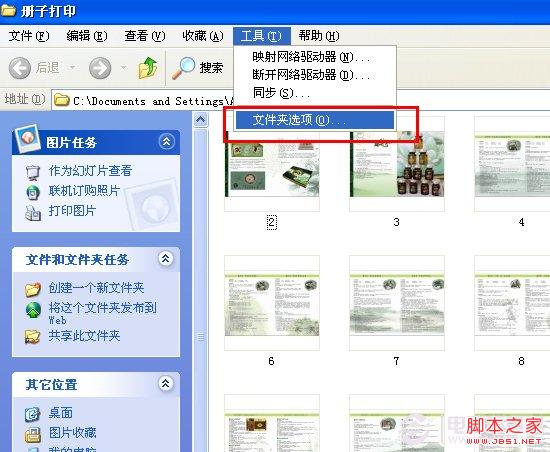
Task: Click the 其它位置 header text
Action: 51,384
